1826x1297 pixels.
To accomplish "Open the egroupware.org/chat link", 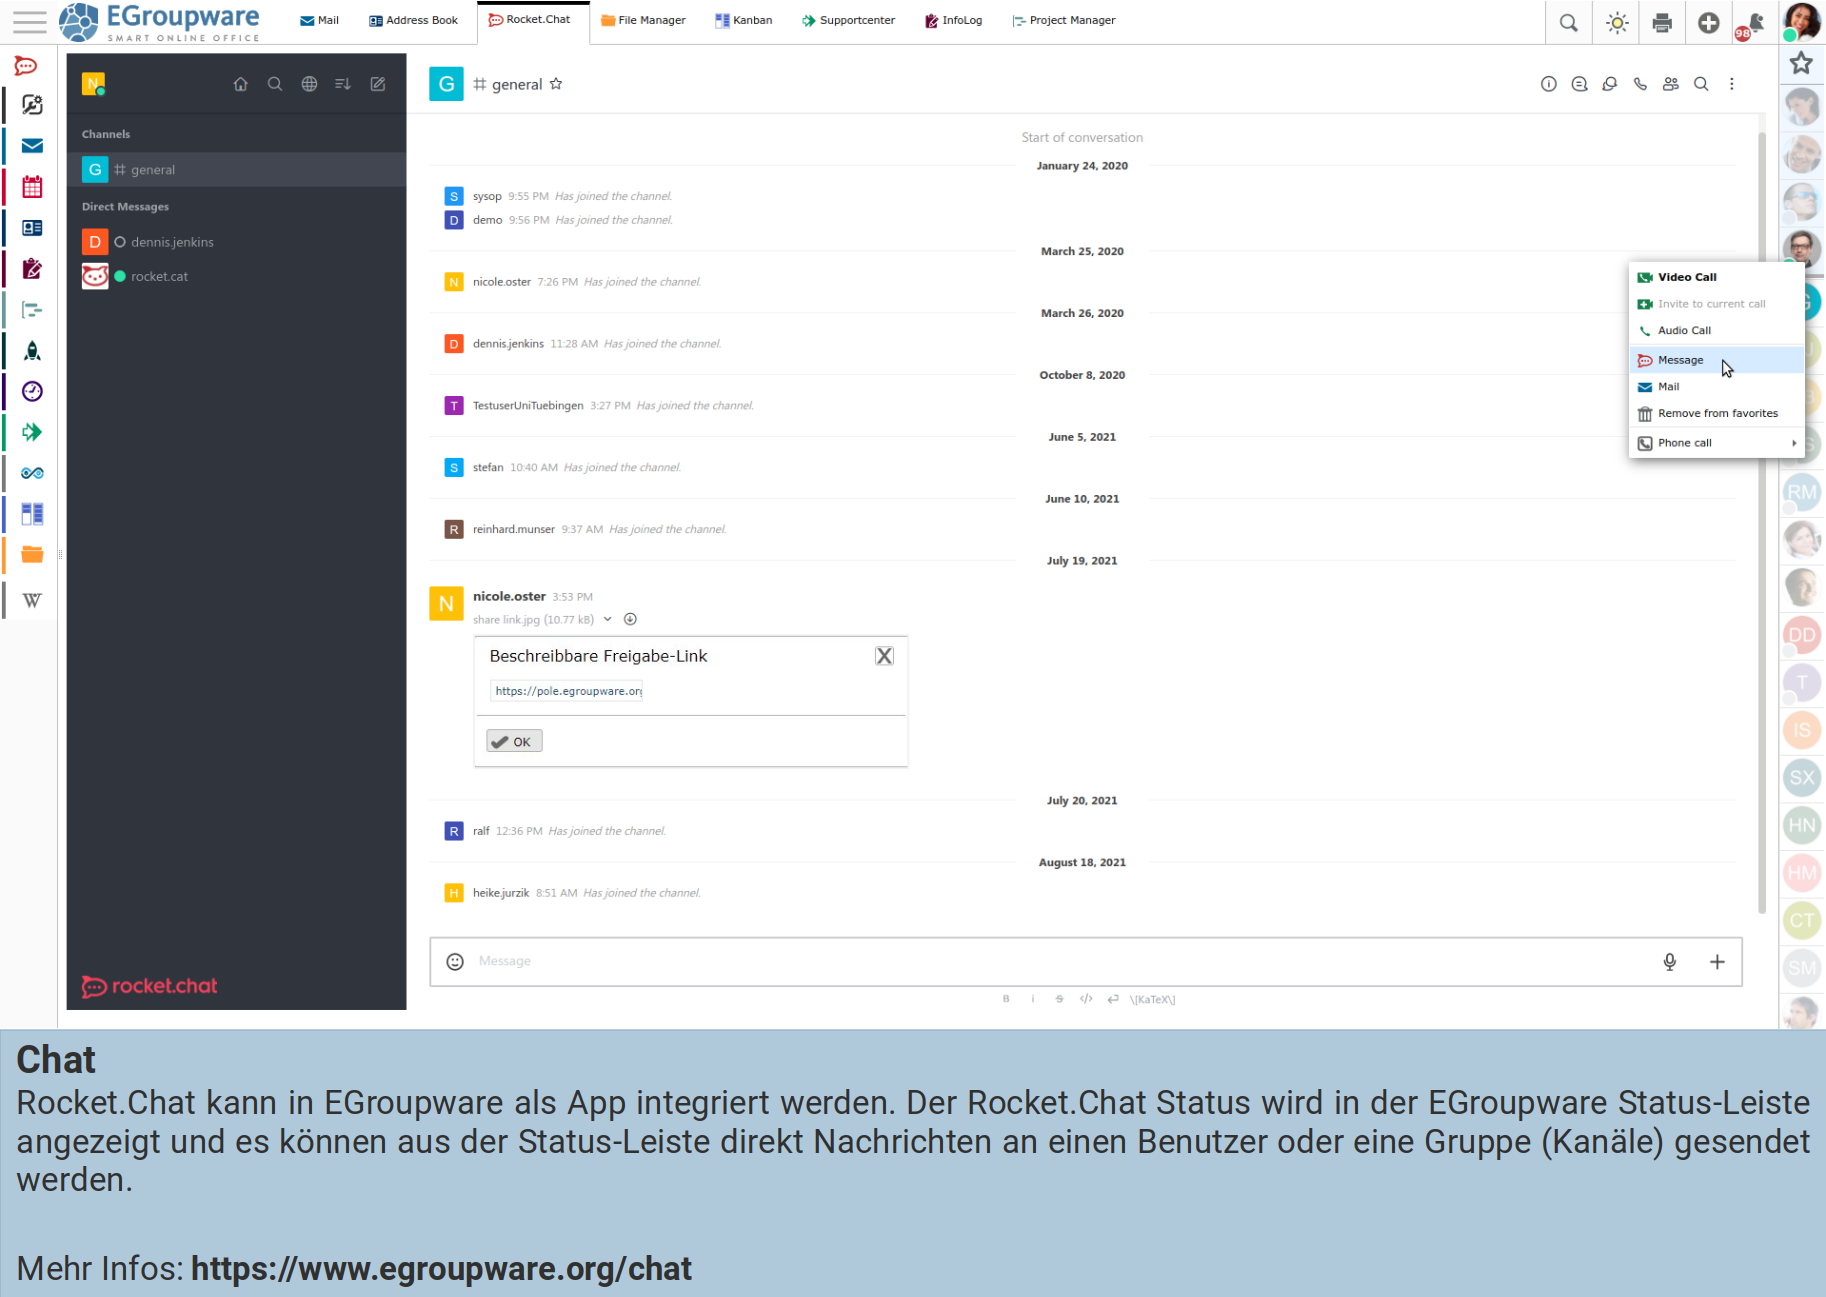I will (x=441, y=1268).
